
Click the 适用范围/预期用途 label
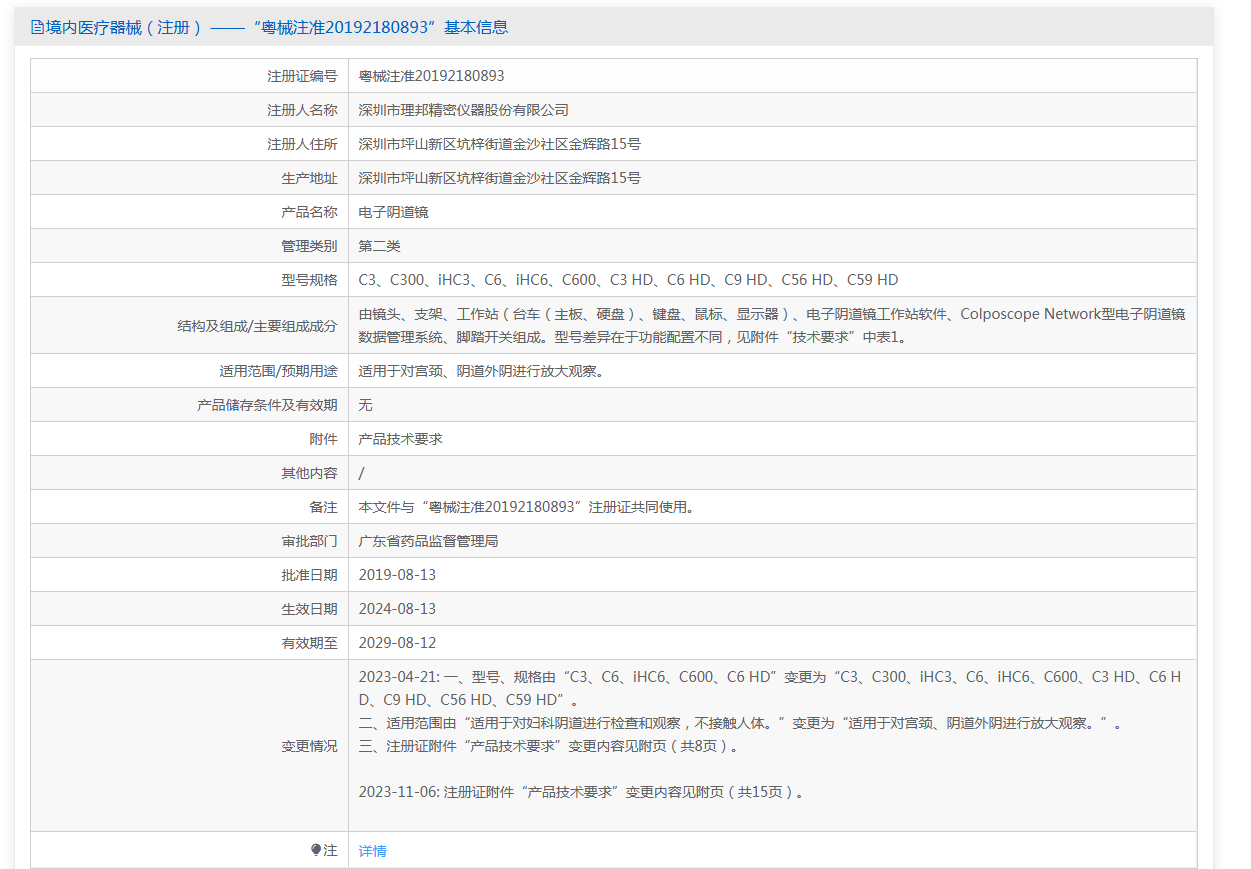[x=278, y=371]
